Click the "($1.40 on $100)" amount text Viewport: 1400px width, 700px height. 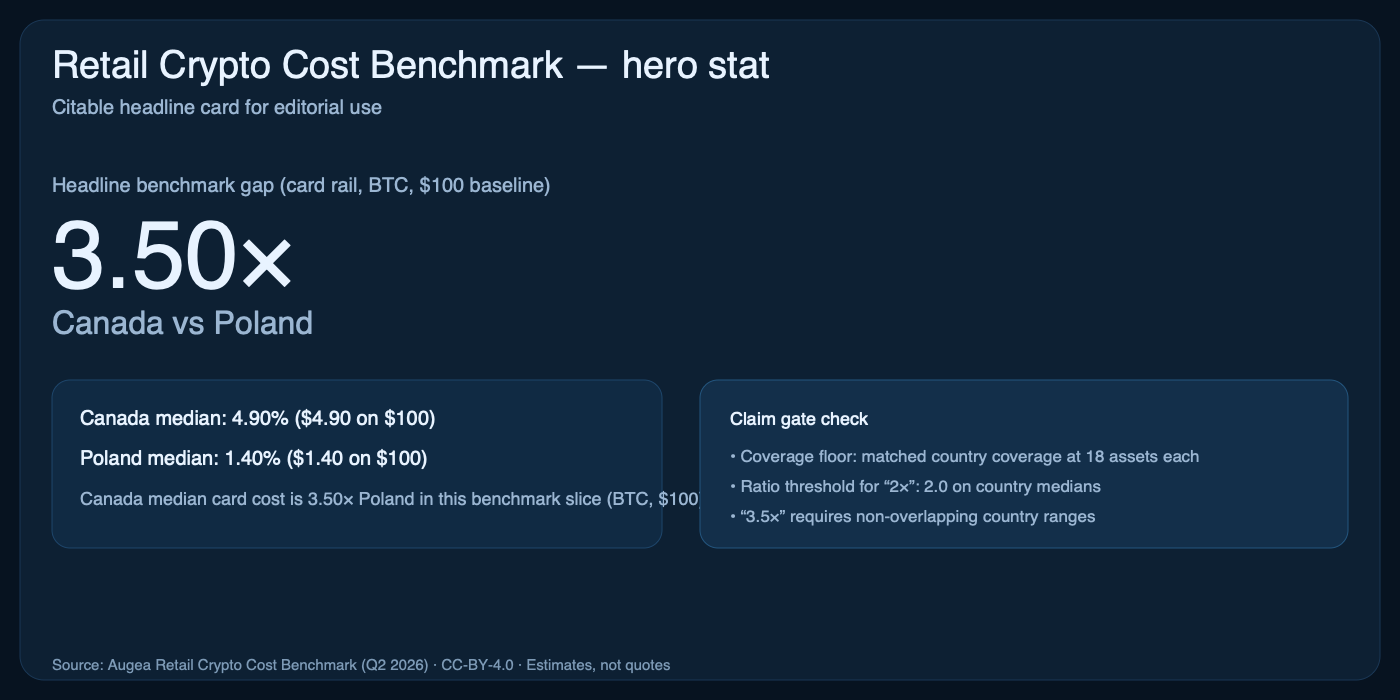coord(357,458)
